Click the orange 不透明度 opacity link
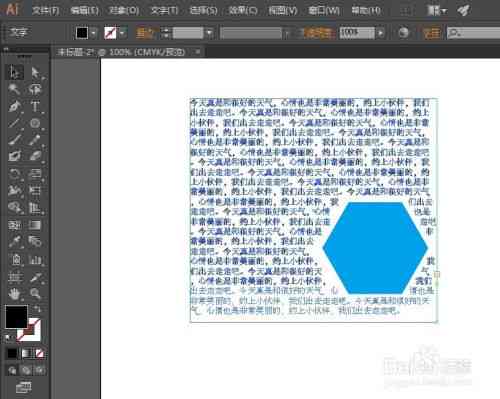Screen dimensions: 500x399 pos(320,33)
